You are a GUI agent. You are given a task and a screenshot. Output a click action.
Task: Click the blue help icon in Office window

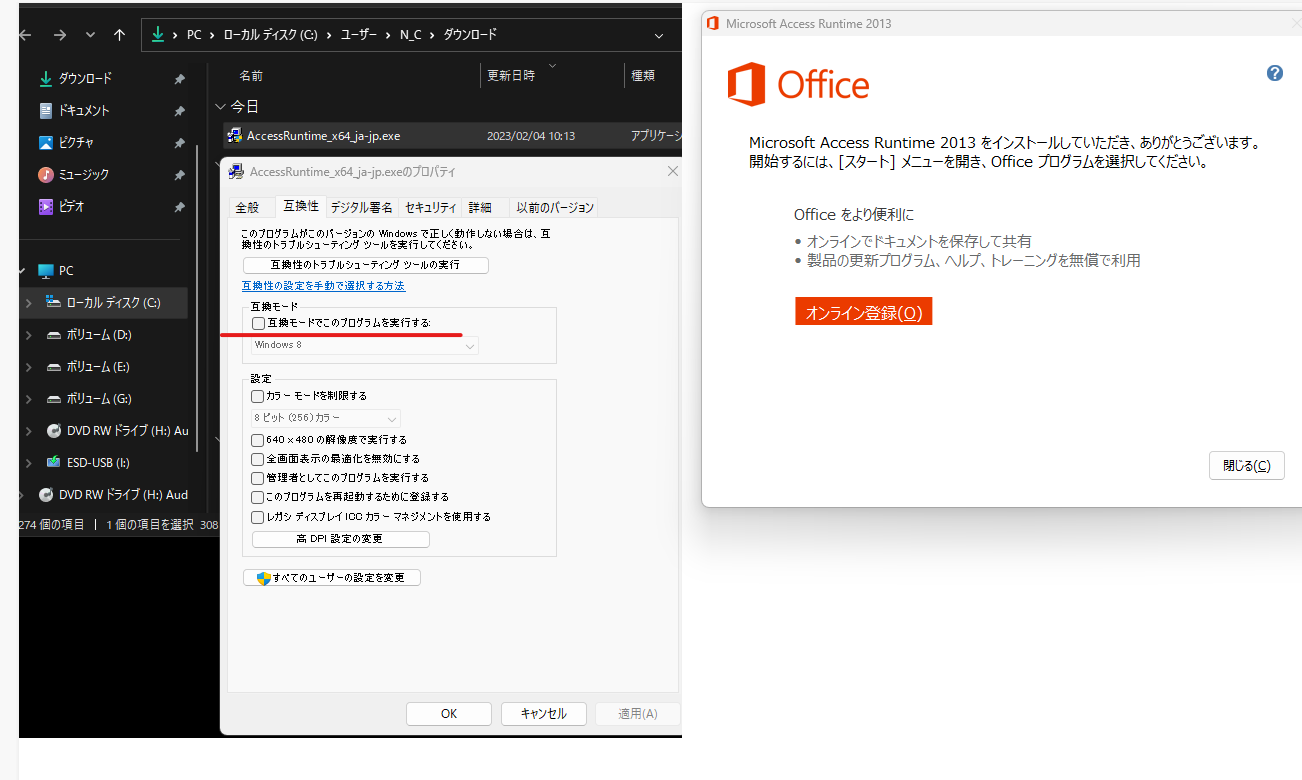tap(1275, 73)
